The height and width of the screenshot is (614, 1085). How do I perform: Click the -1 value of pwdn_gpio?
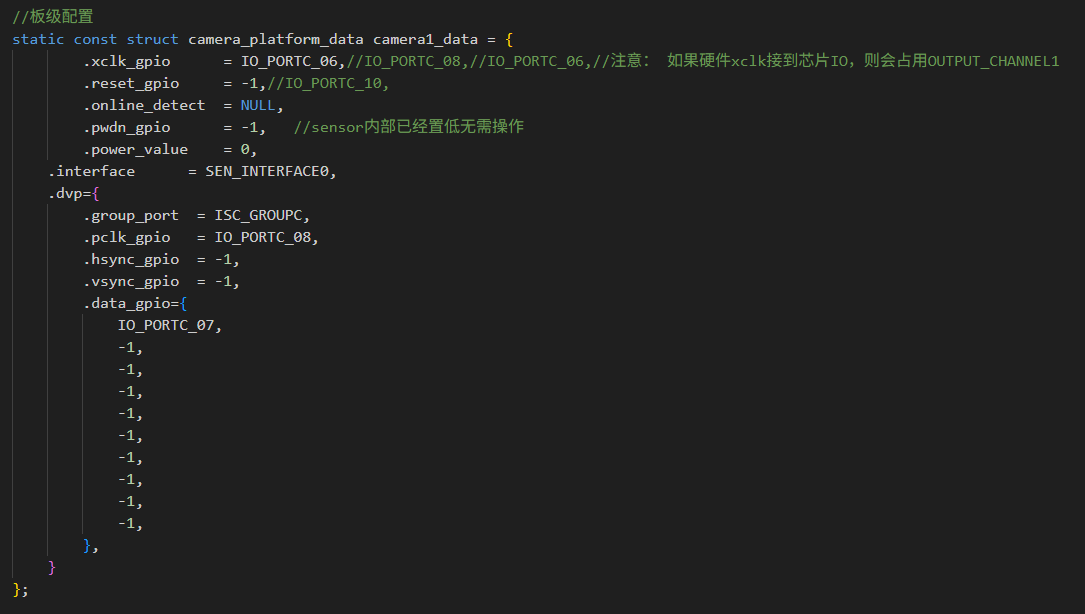pos(249,127)
